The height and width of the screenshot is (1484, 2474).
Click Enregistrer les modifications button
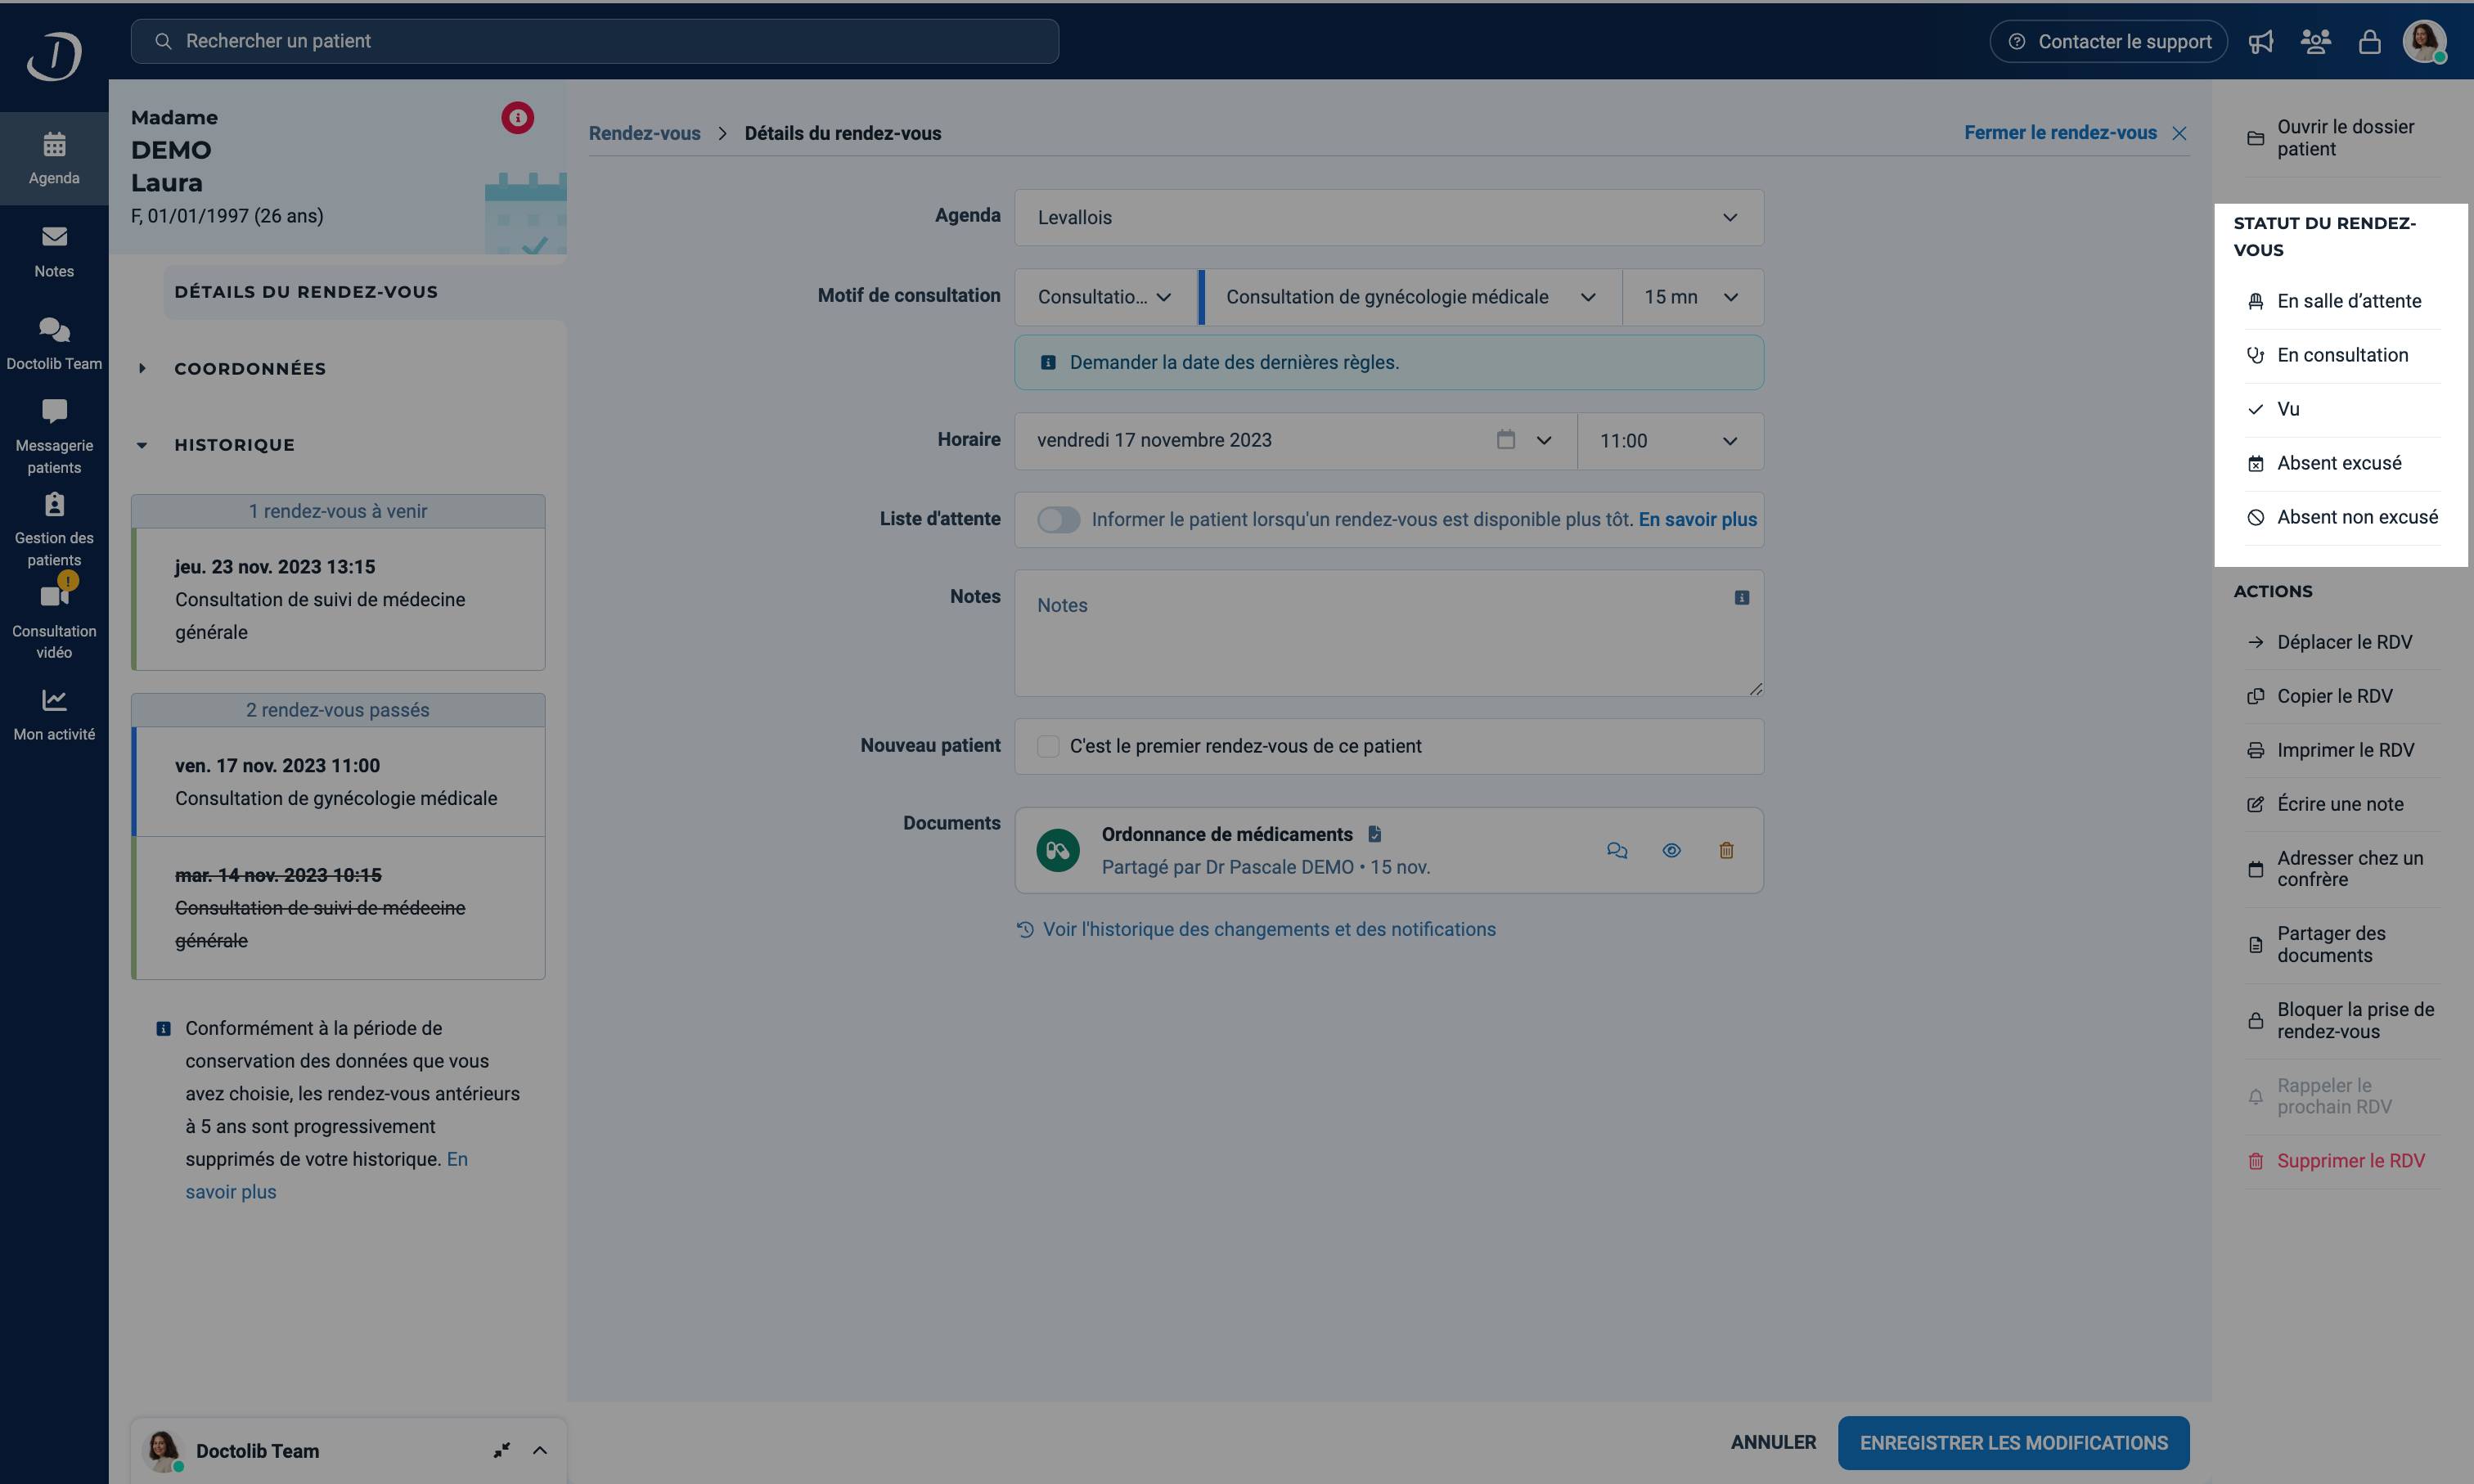(2013, 1443)
